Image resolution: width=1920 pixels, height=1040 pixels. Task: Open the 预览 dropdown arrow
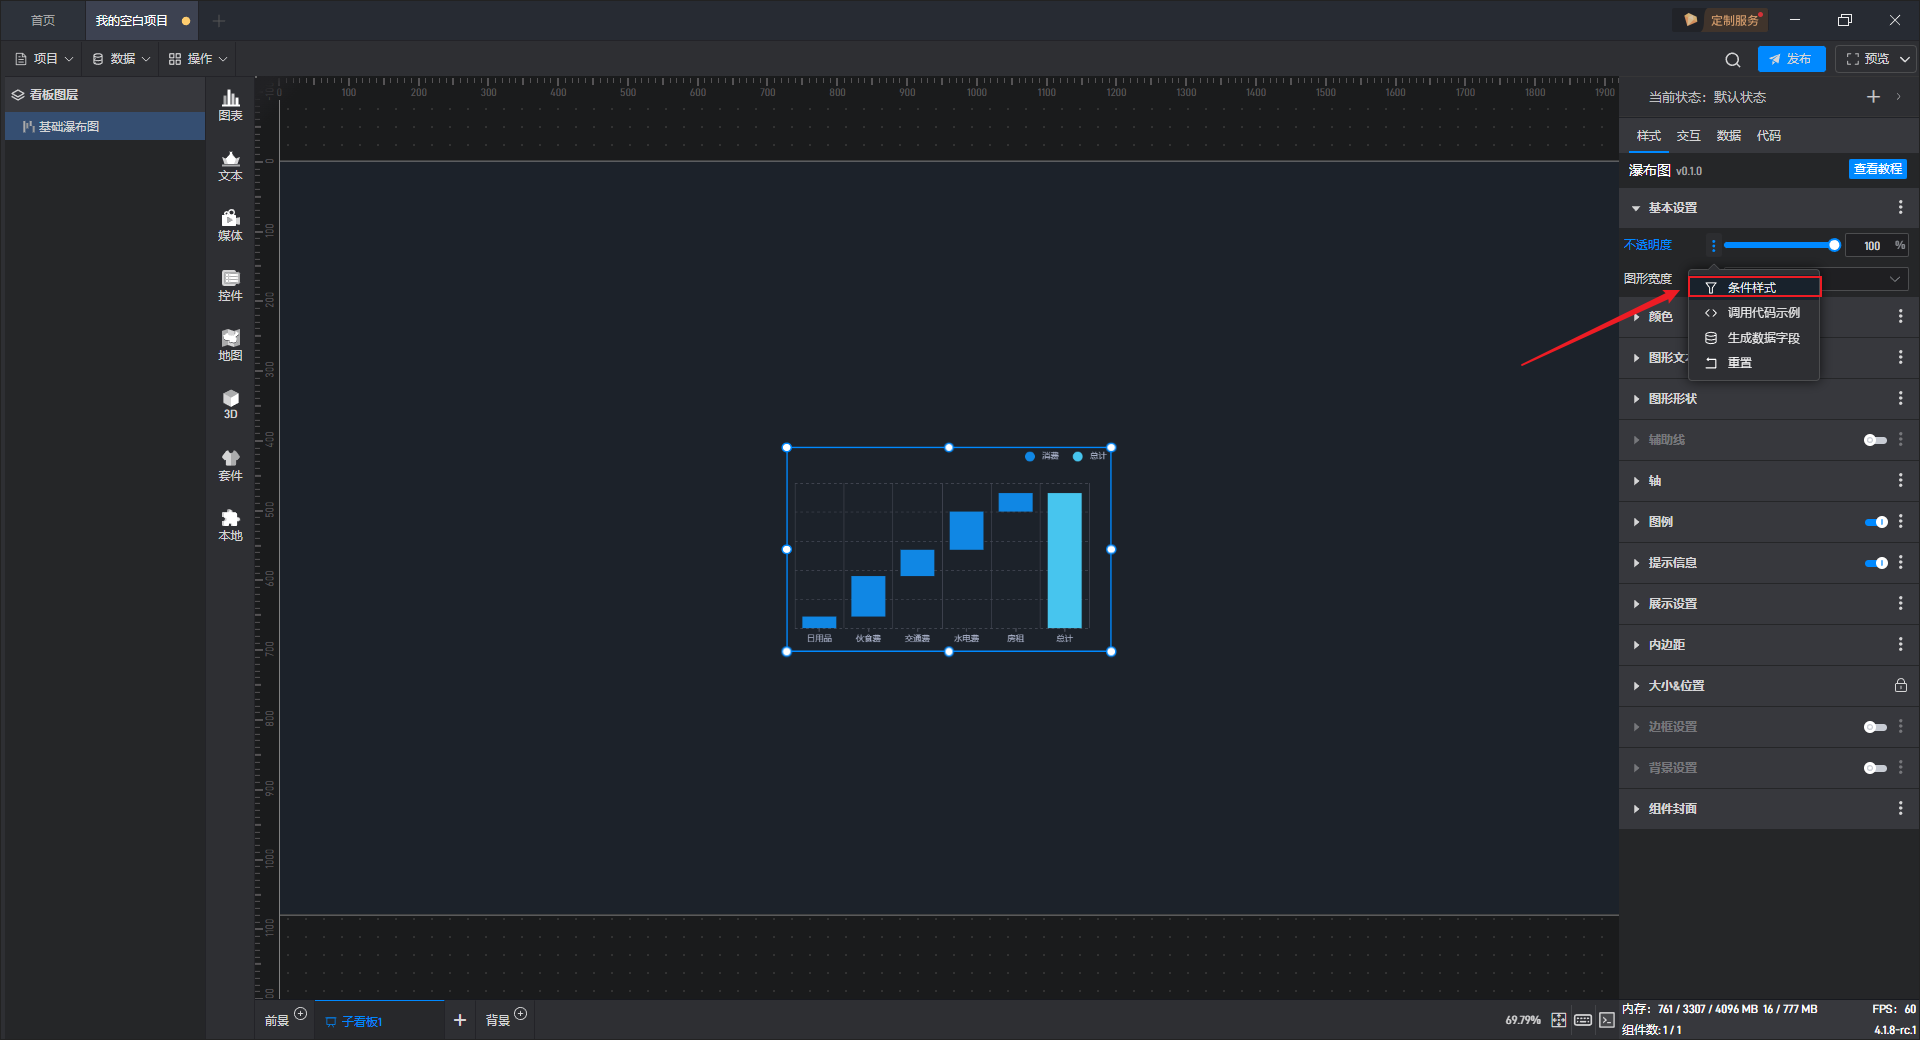pyautogui.click(x=1905, y=59)
